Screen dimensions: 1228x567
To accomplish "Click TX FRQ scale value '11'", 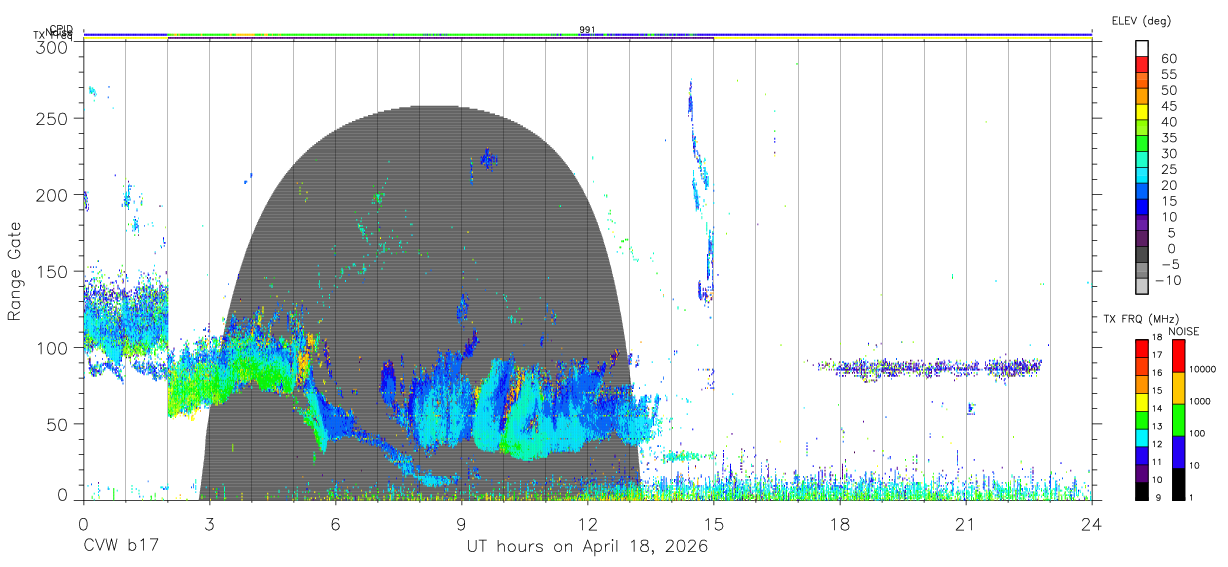I will coord(1157,462).
